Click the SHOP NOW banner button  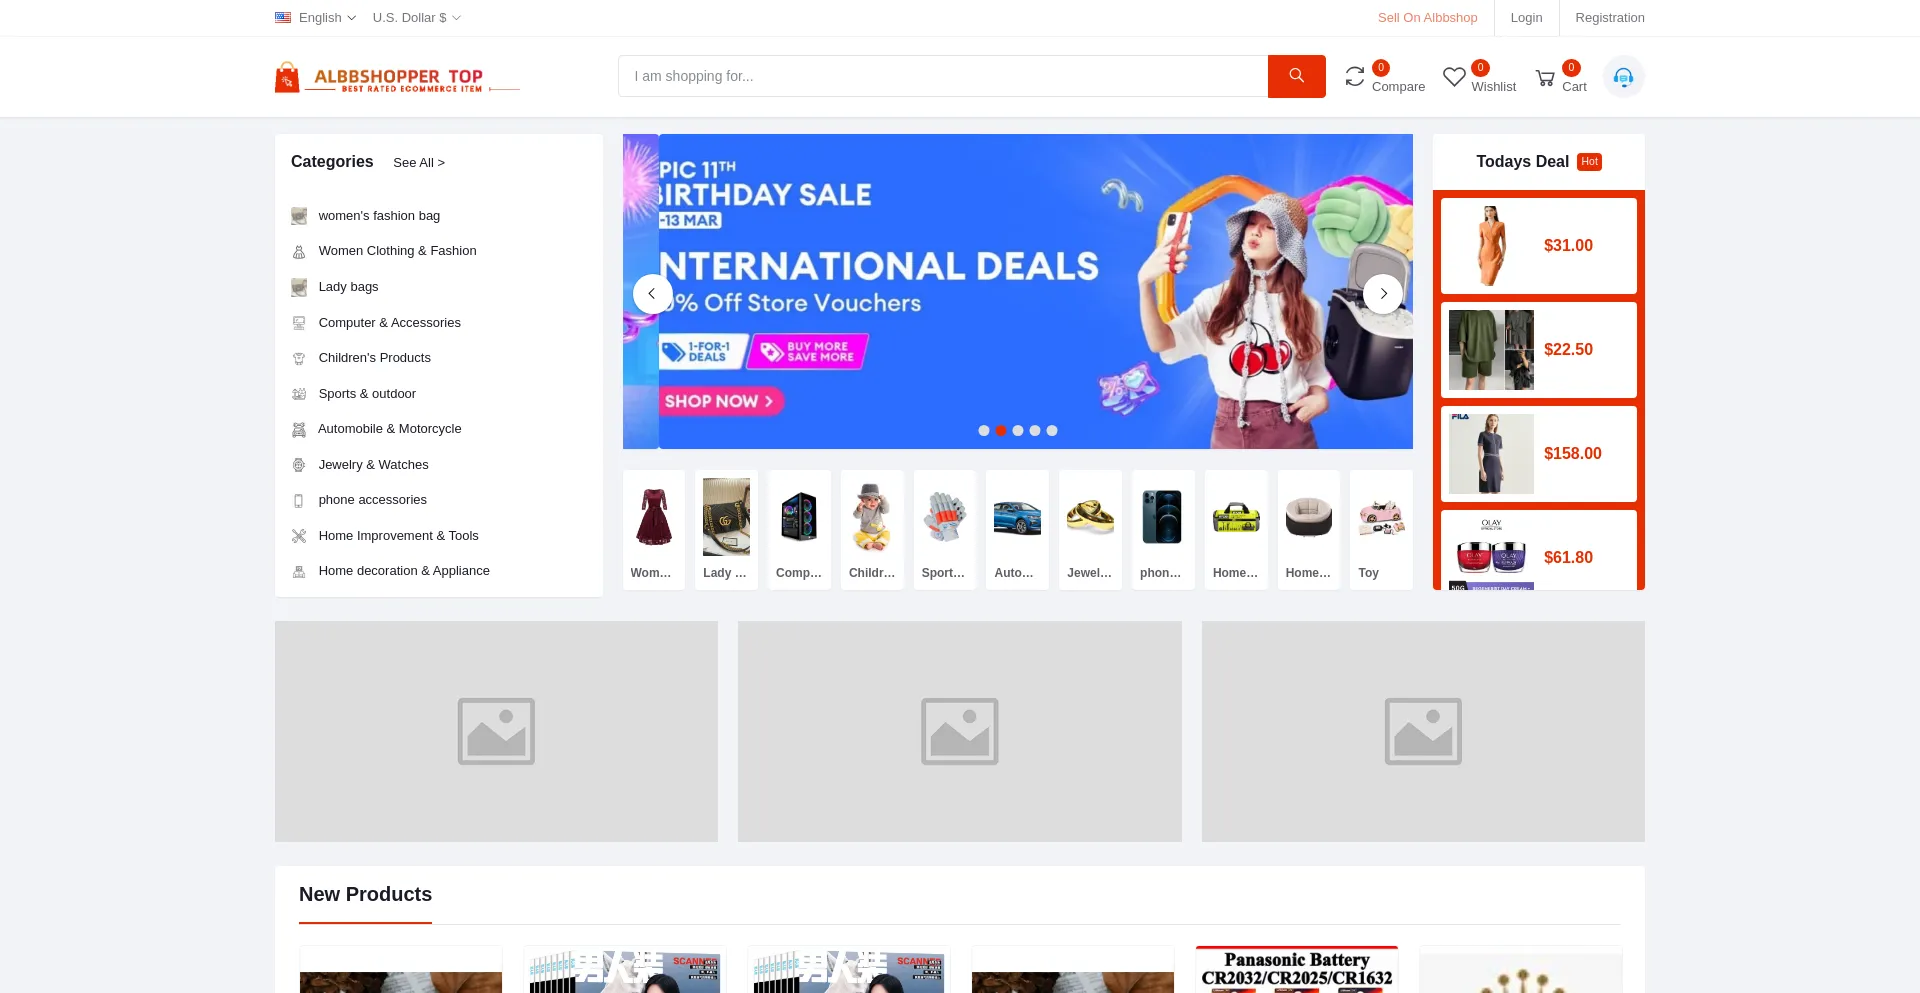tap(721, 401)
